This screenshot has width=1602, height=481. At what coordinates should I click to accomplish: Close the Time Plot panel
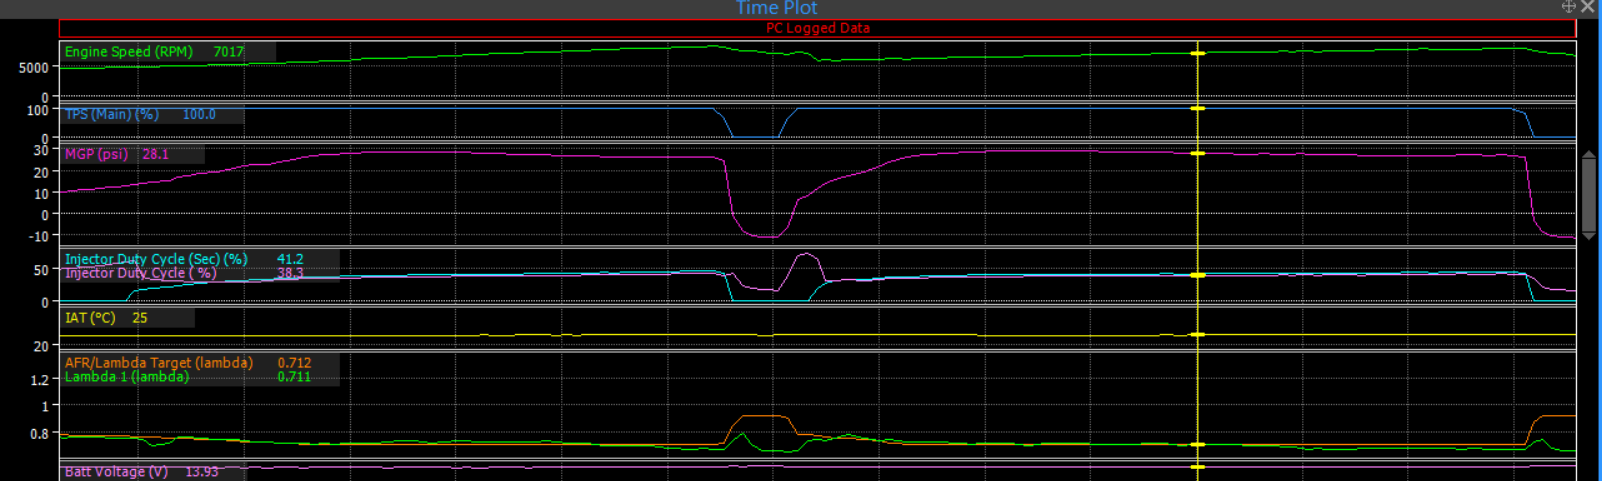click(x=1588, y=6)
